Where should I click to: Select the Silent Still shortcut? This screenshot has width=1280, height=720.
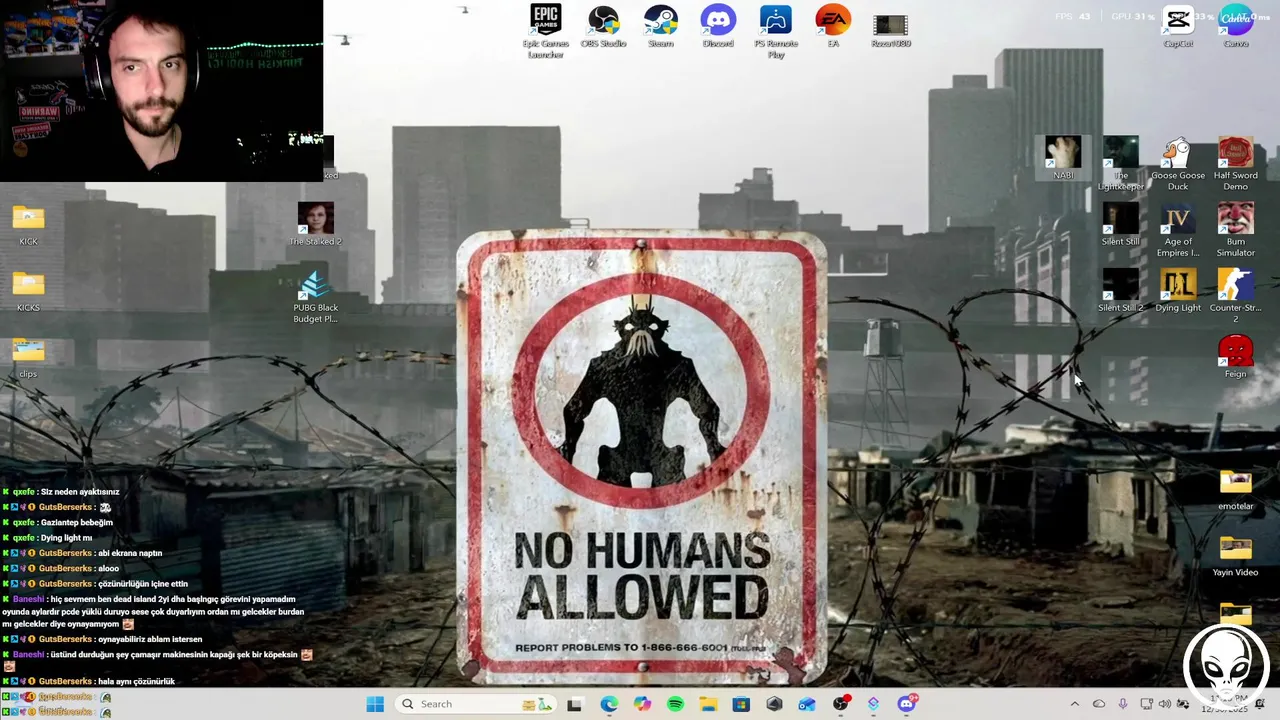pos(1120,225)
